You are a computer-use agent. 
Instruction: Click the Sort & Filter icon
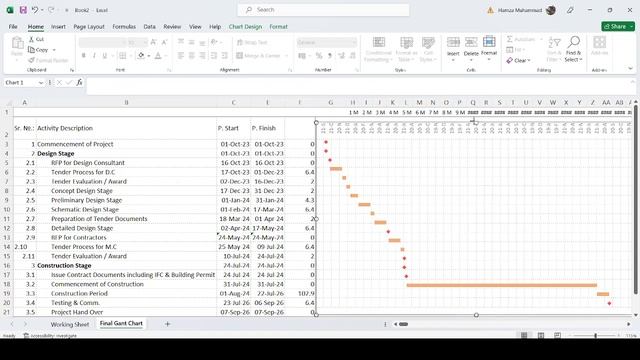[x=554, y=42]
